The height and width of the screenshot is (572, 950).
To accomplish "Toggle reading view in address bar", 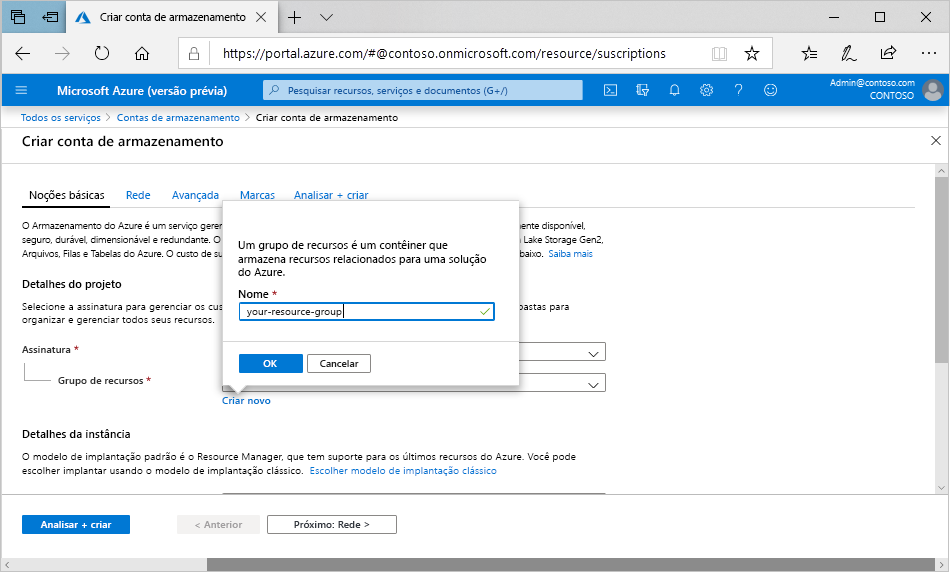I will (x=719, y=54).
